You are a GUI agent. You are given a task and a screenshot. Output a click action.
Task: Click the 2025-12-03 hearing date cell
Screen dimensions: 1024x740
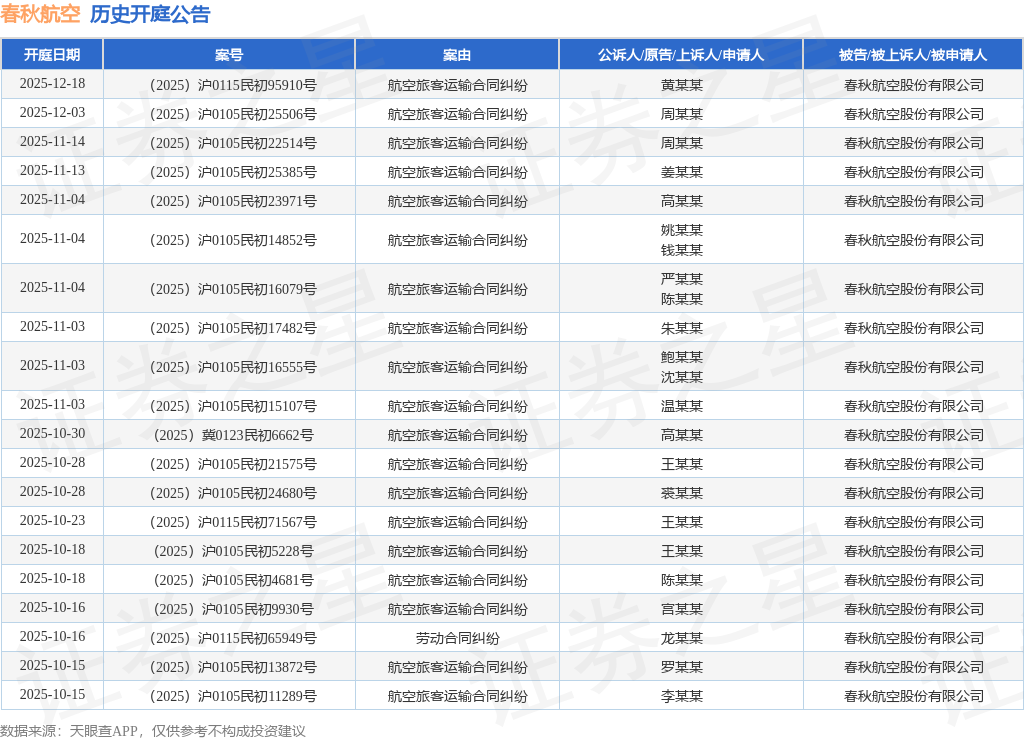pyautogui.click(x=52, y=113)
